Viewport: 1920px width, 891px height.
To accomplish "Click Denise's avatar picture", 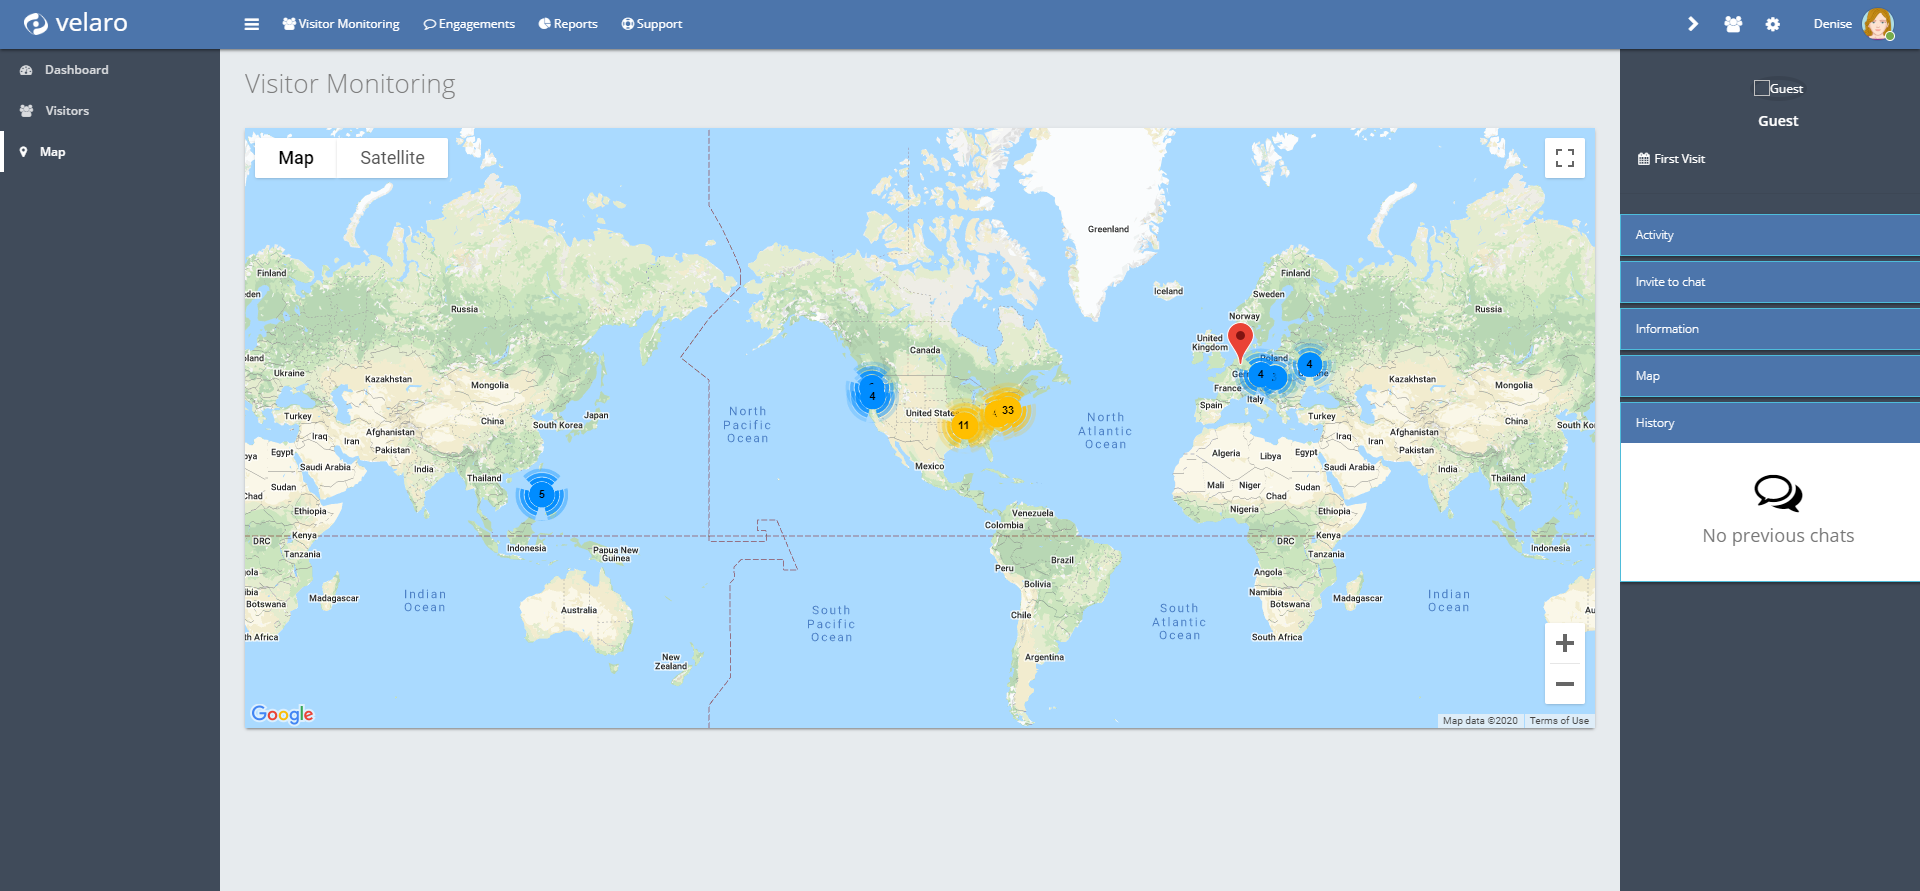I will [1878, 24].
